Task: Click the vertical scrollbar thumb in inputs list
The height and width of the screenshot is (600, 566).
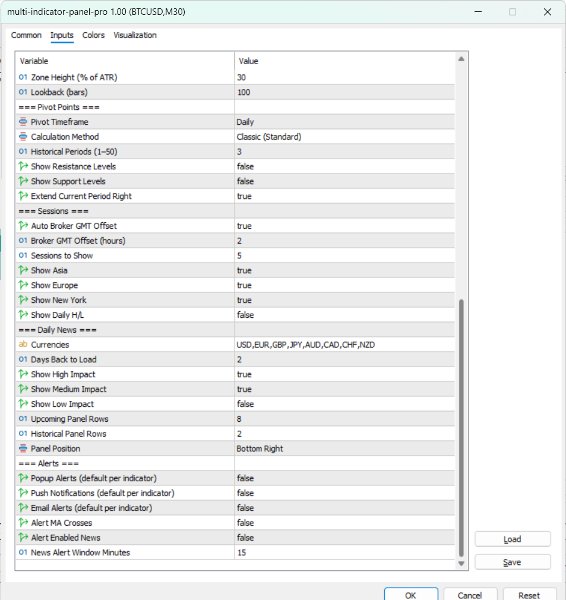Action: (461, 428)
